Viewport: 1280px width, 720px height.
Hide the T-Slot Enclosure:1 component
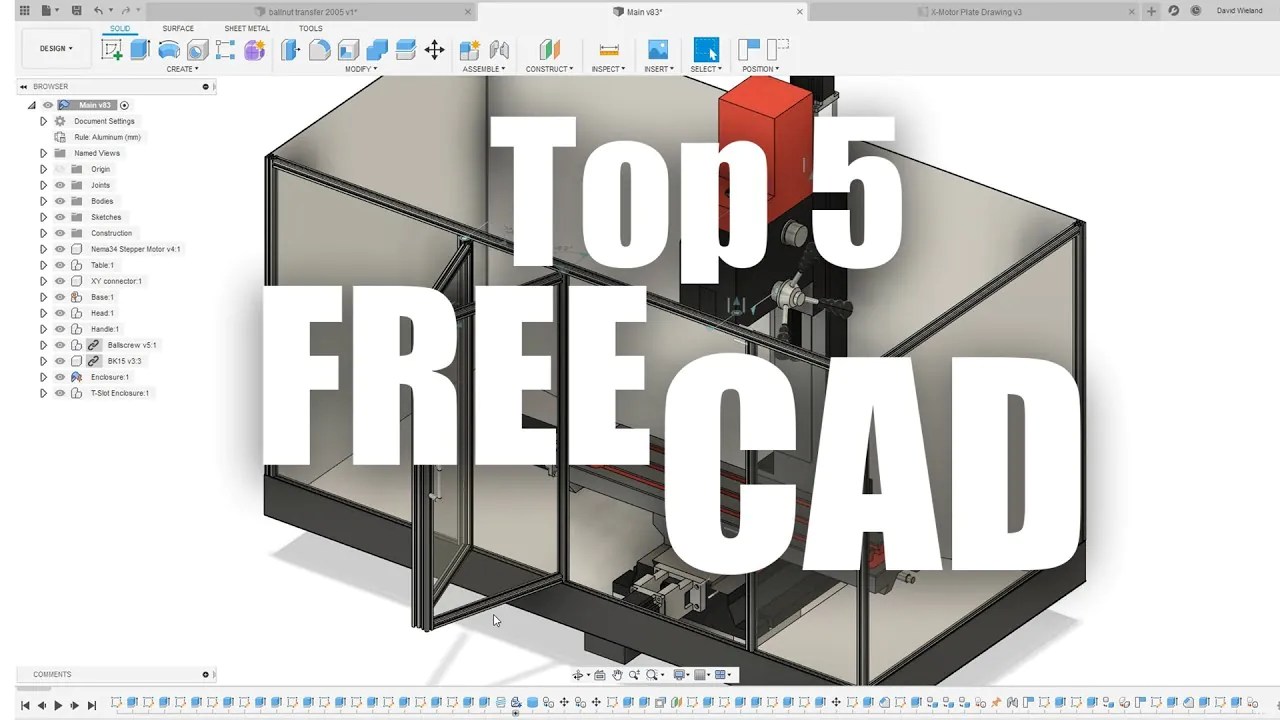(x=59, y=393)
